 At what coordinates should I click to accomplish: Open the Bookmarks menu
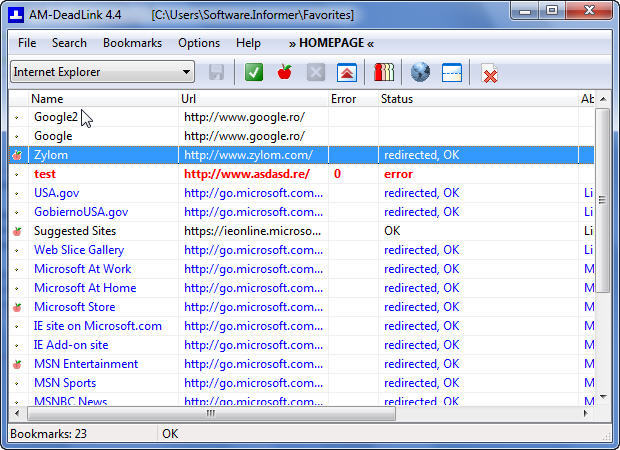132,43
